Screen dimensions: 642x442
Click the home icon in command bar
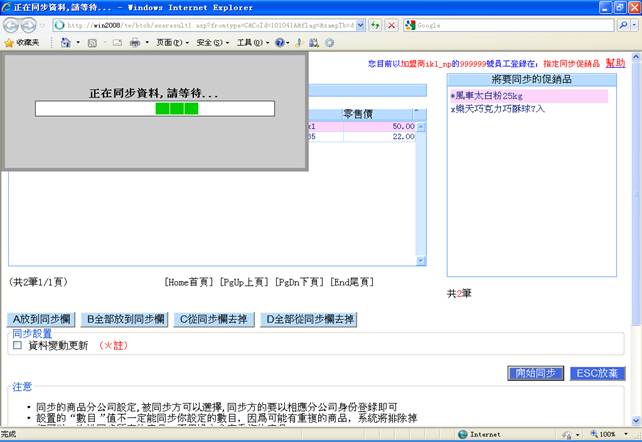click(x=66, y=43)
